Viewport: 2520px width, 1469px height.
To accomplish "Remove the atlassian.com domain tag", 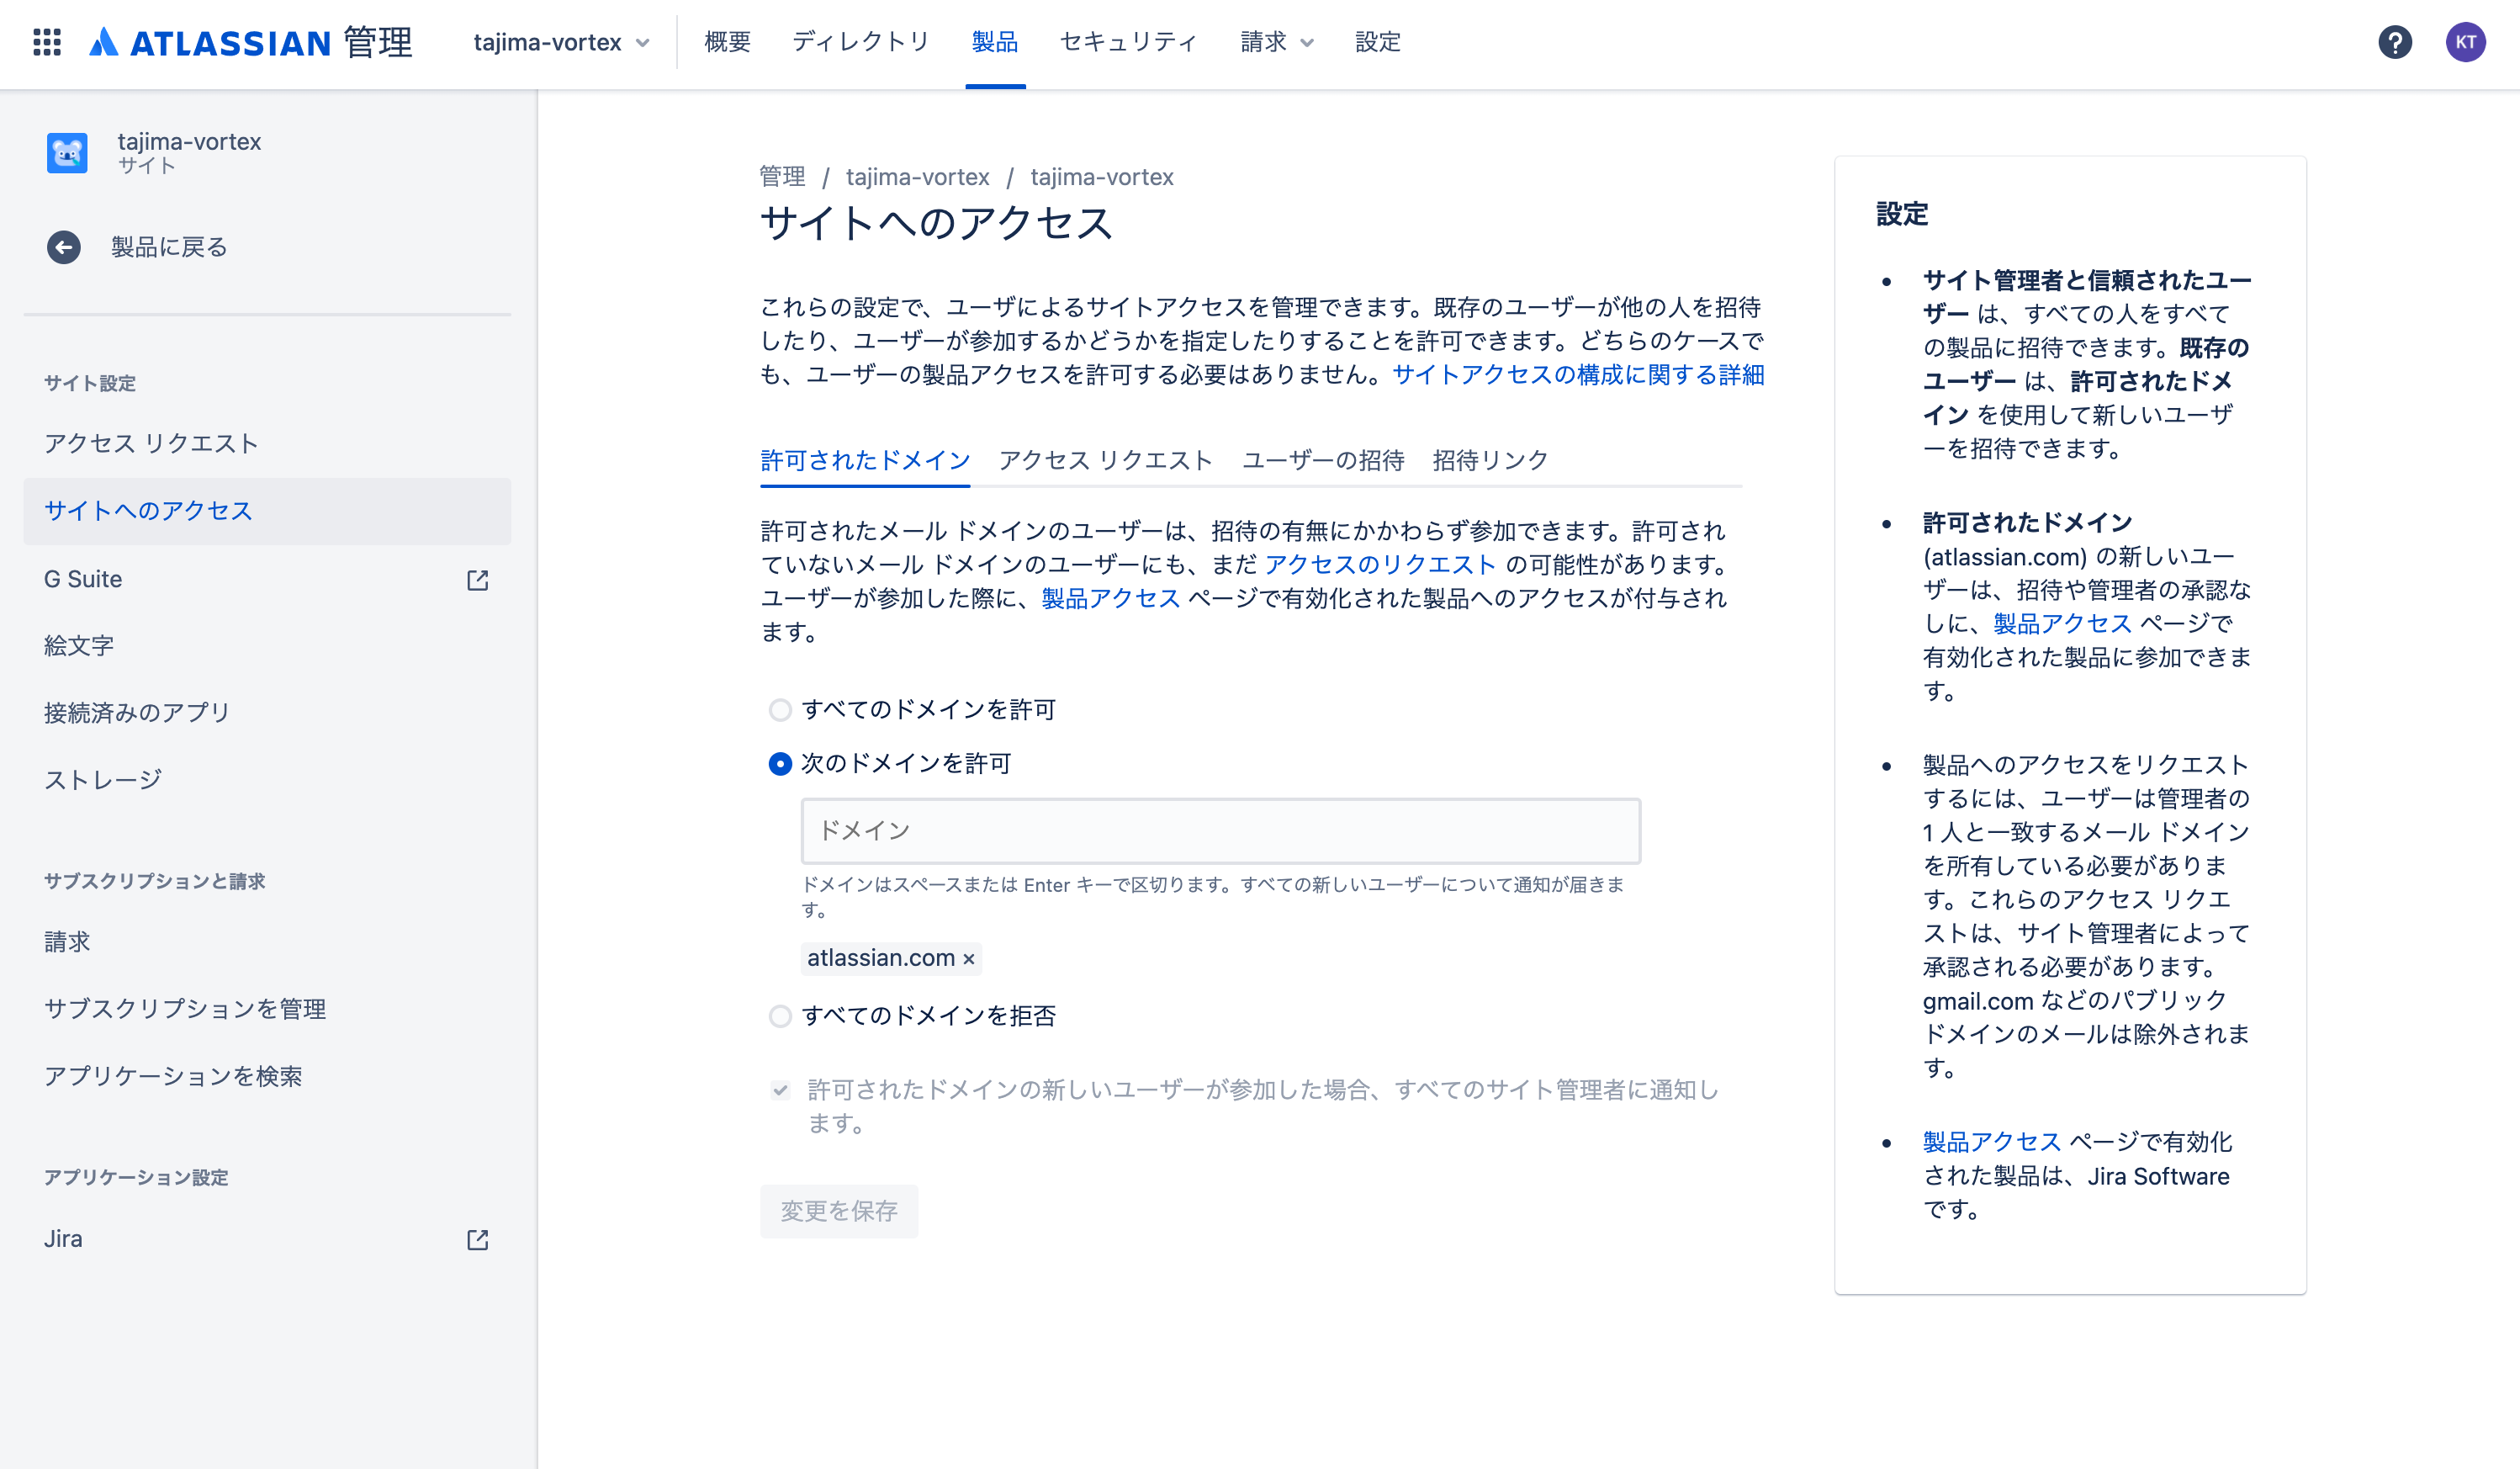I will (x=968, y=959).
